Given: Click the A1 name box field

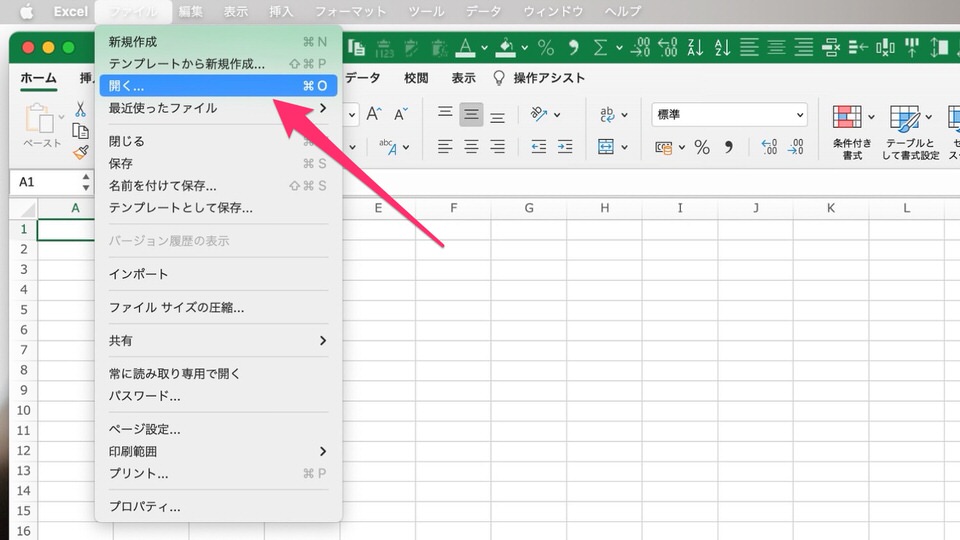Looking at the screenshot, I should point(45,182).
